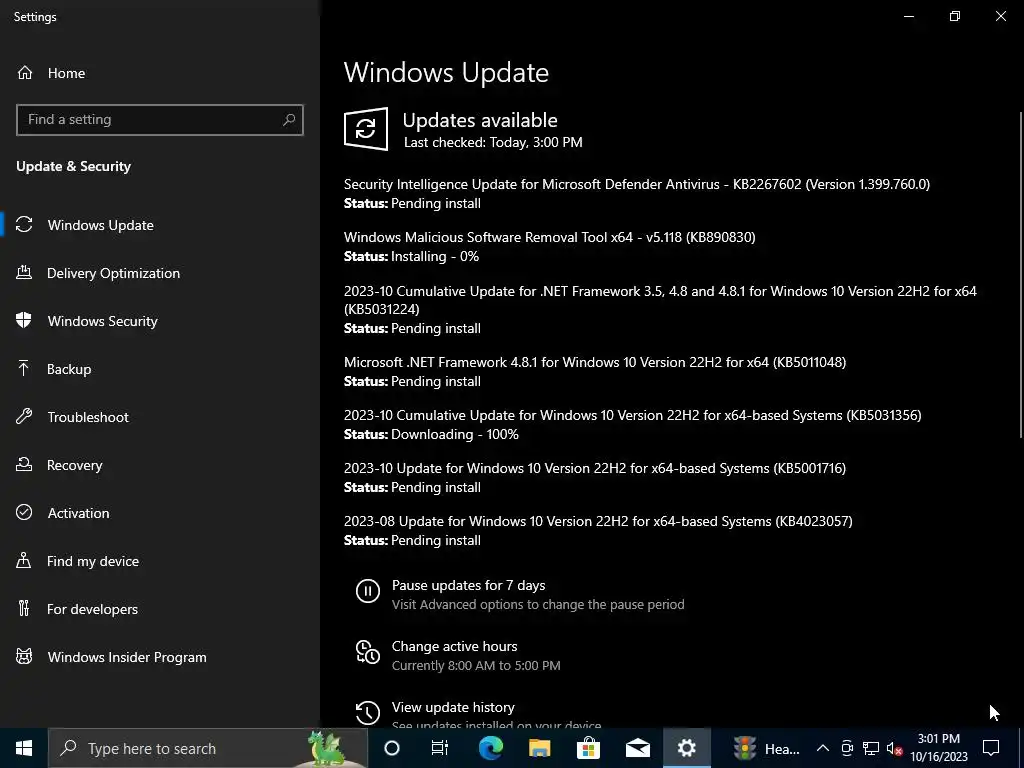The width and height of the screenshot is (1024, 768).
Task: Click the Last checked: Today, 3:00 PM text
Action: [493, 142]
